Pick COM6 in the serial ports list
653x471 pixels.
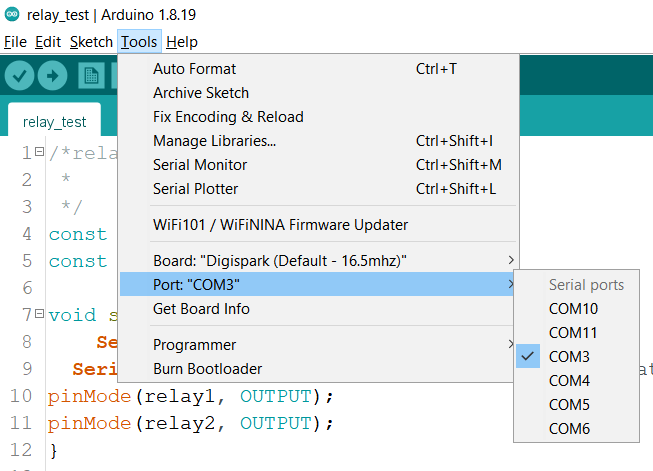tap(569, 429)
